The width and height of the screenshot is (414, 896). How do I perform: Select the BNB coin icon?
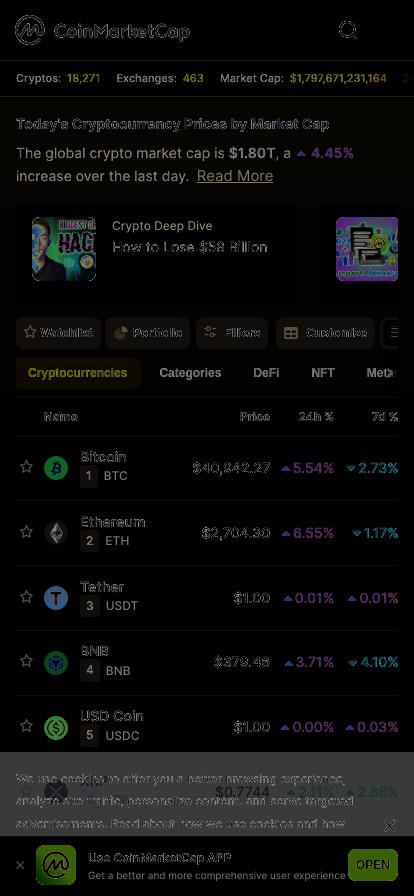coord(56,663)
